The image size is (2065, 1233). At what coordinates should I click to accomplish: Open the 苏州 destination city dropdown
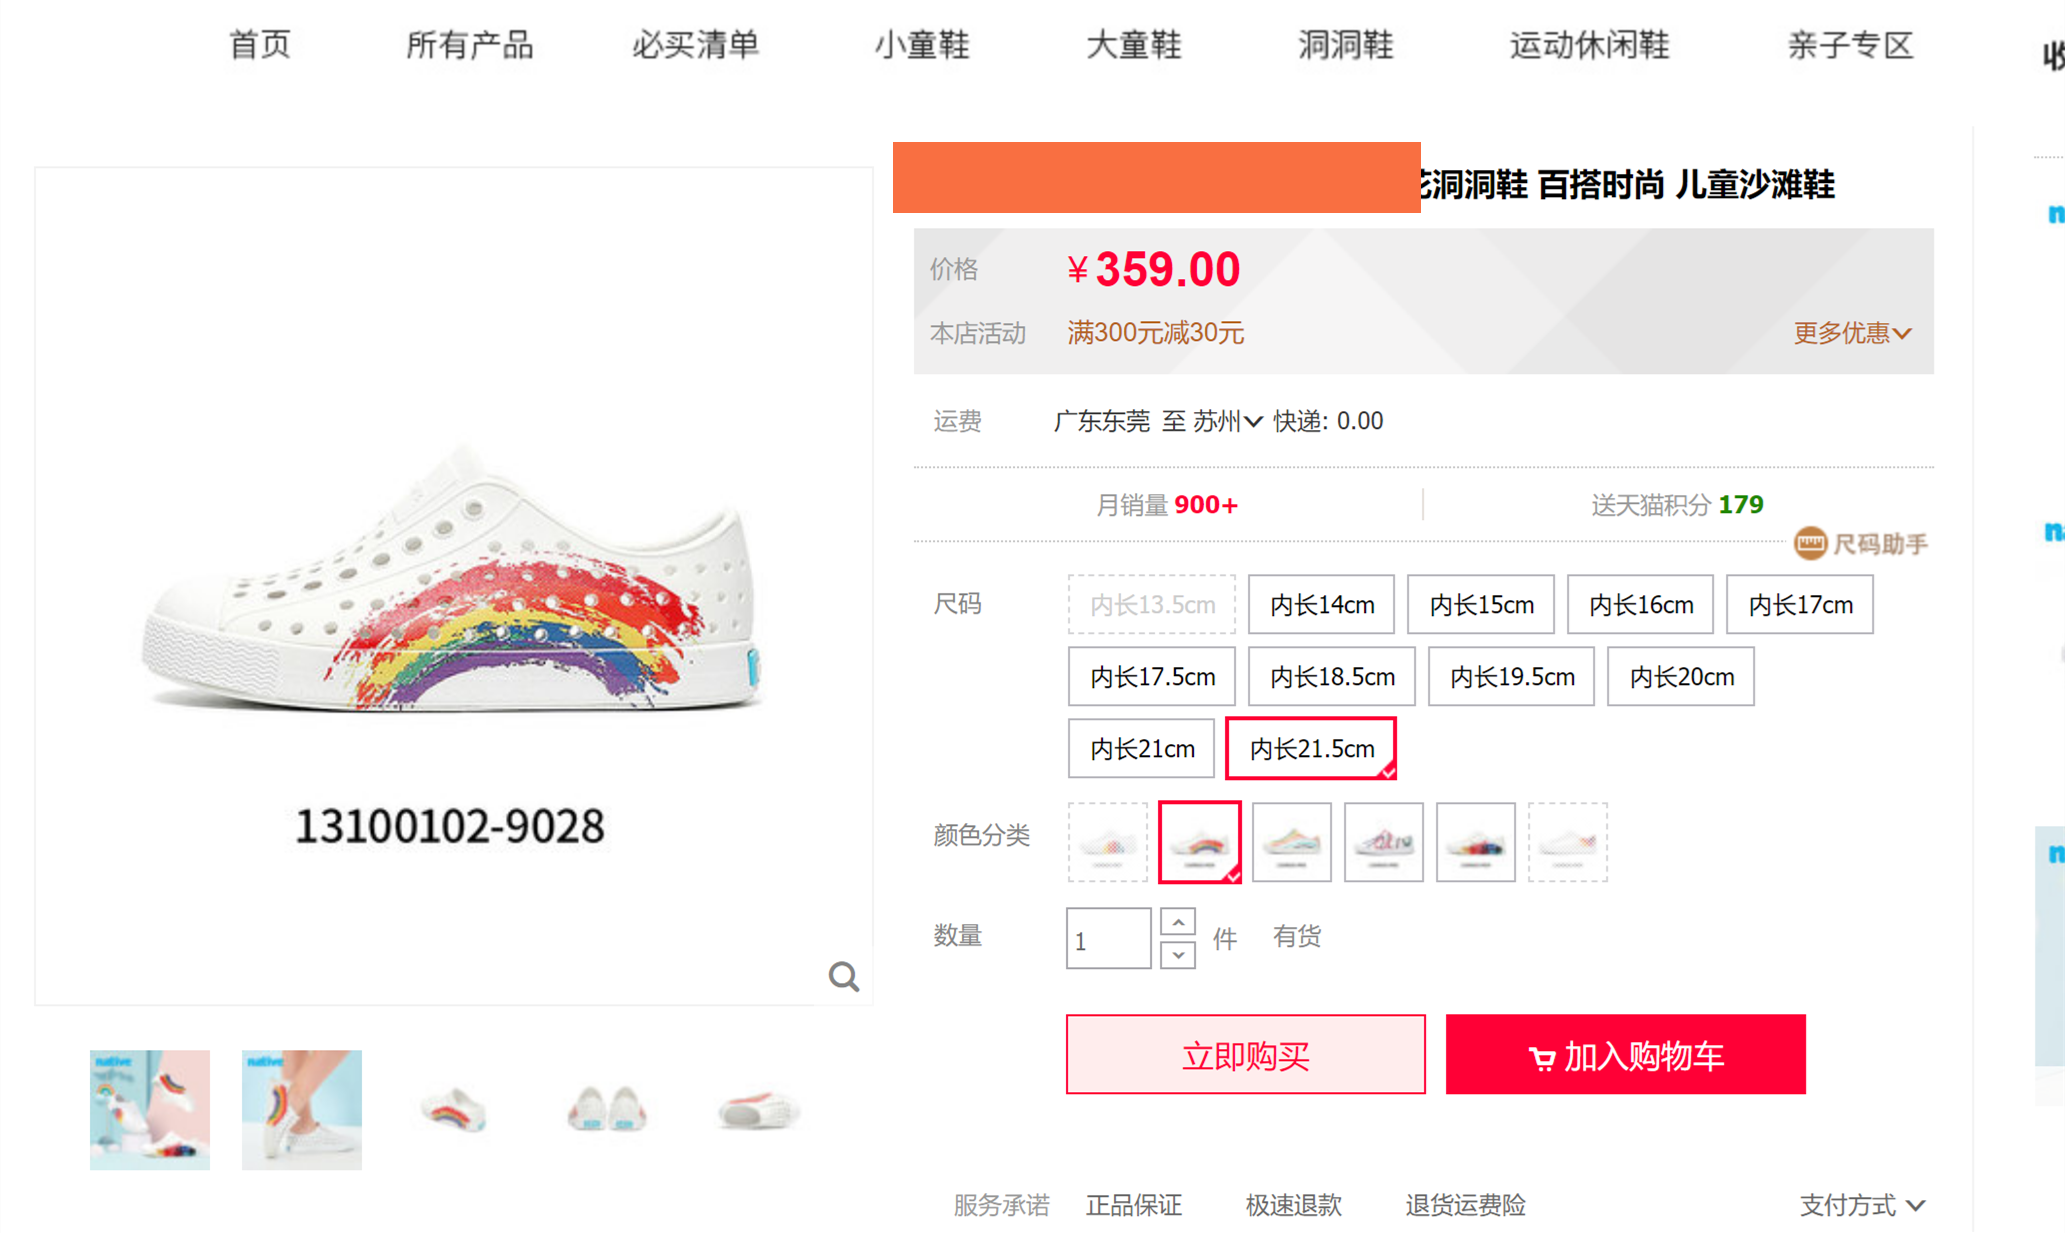pyautogui.click(x=1227, y=421)
